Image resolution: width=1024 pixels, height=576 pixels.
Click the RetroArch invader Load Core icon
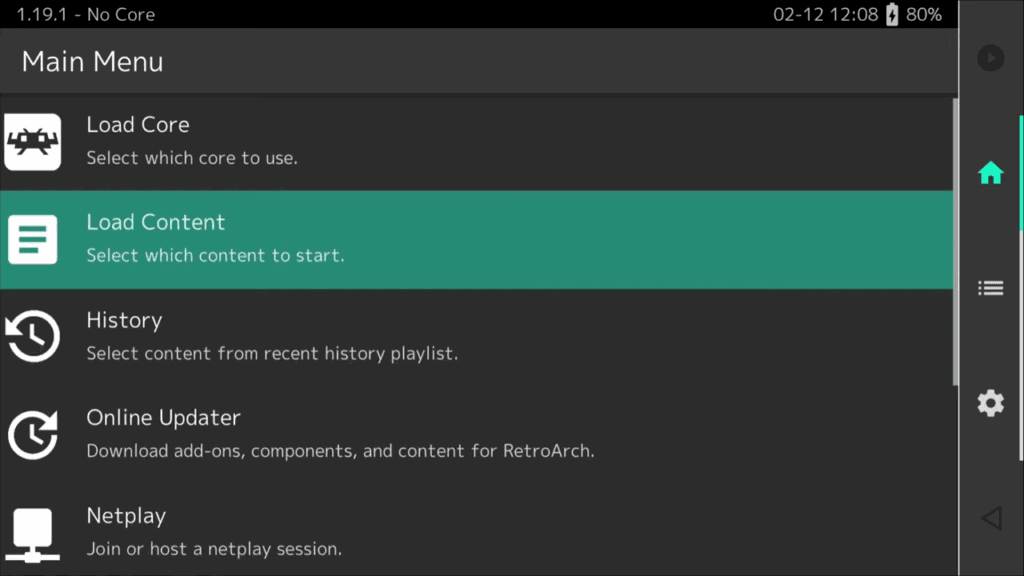point(33,142)
